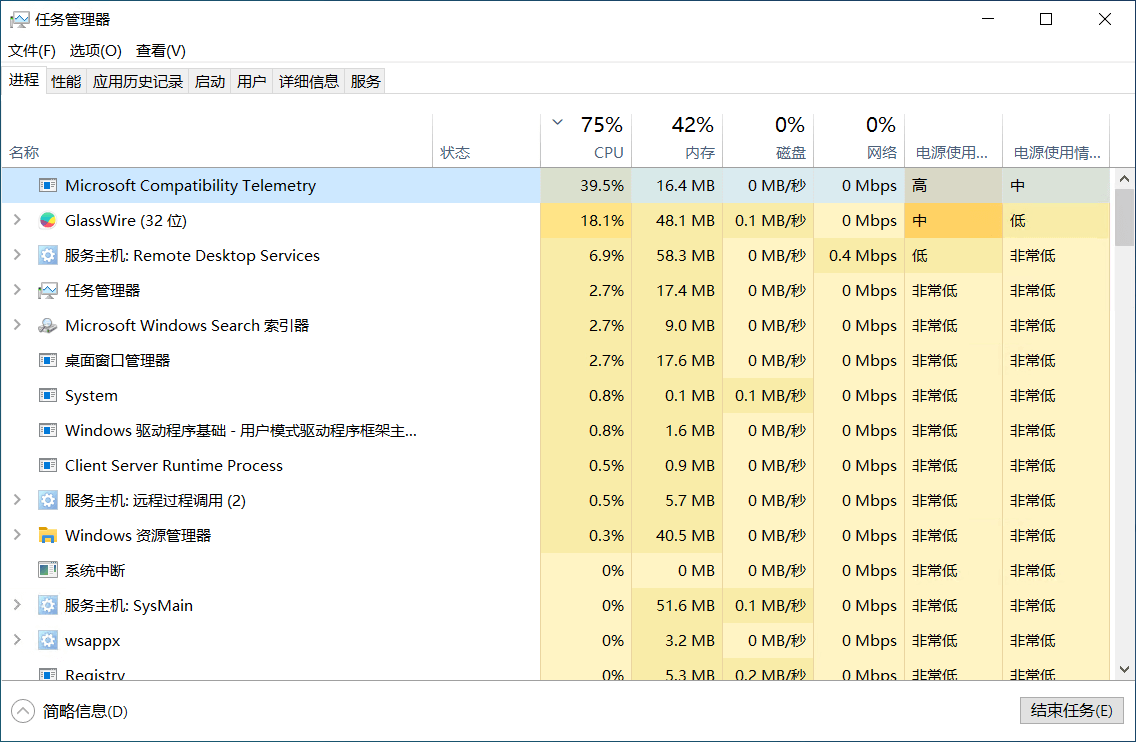Click the 0.4 Mbps network cell
The height and width of the screenshot is (742, 1136).
(x=859, y=255)
